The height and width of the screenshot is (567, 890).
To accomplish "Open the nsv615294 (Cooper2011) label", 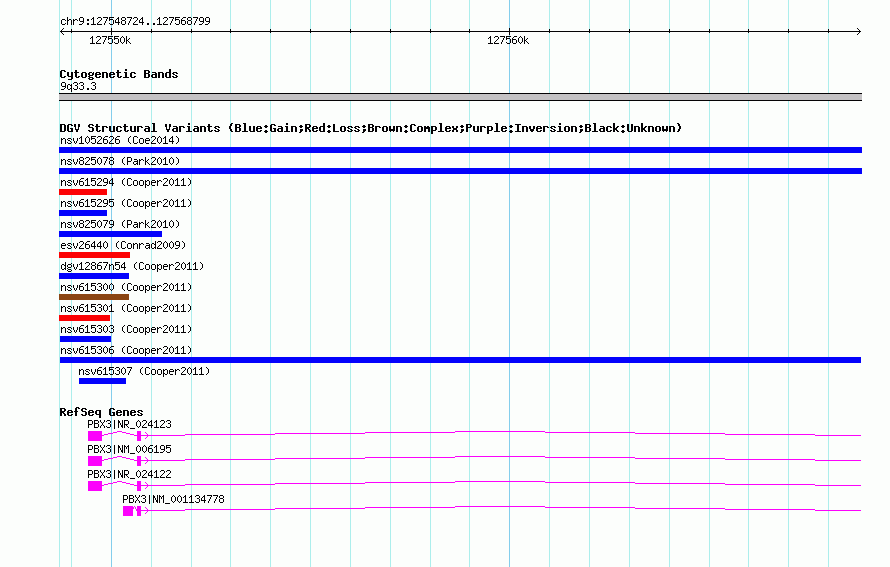I will [x=126, y=182].
